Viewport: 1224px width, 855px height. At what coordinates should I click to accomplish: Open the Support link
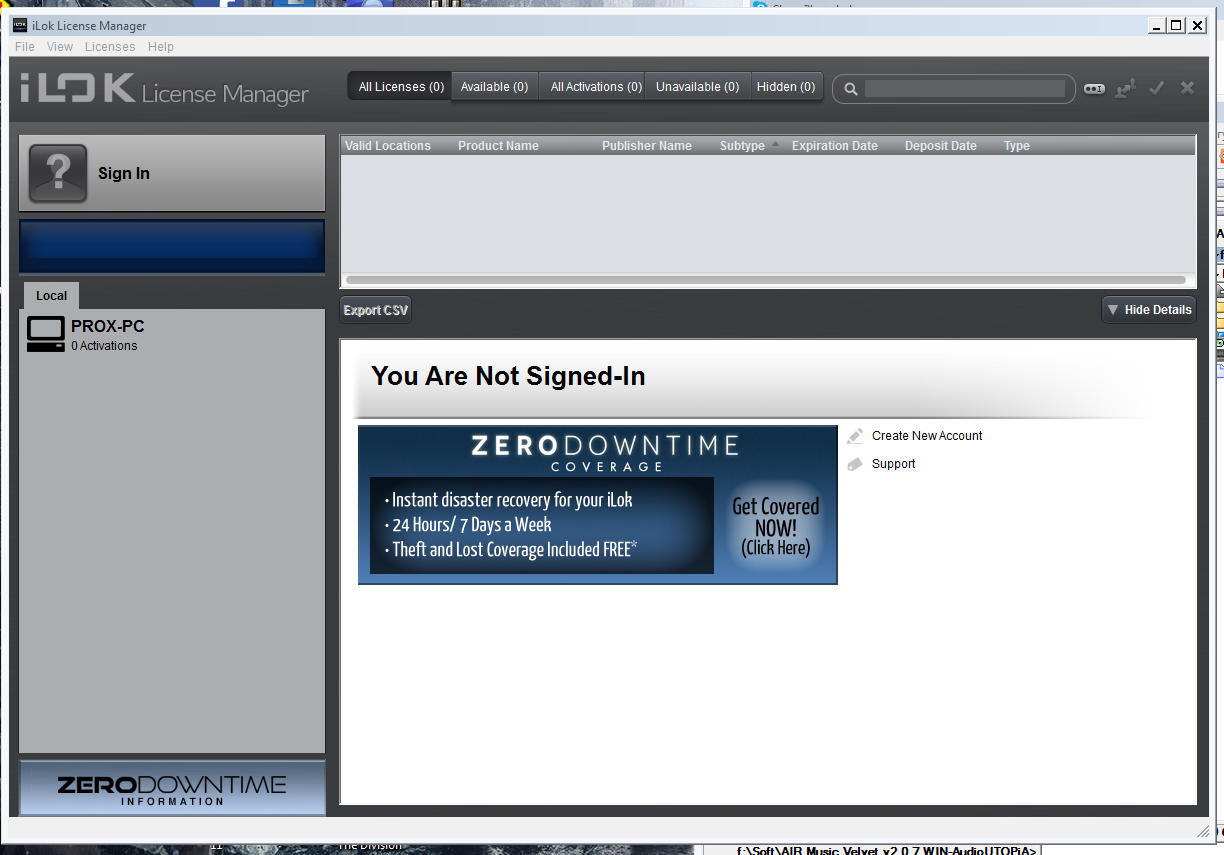(x=893, y=464)
